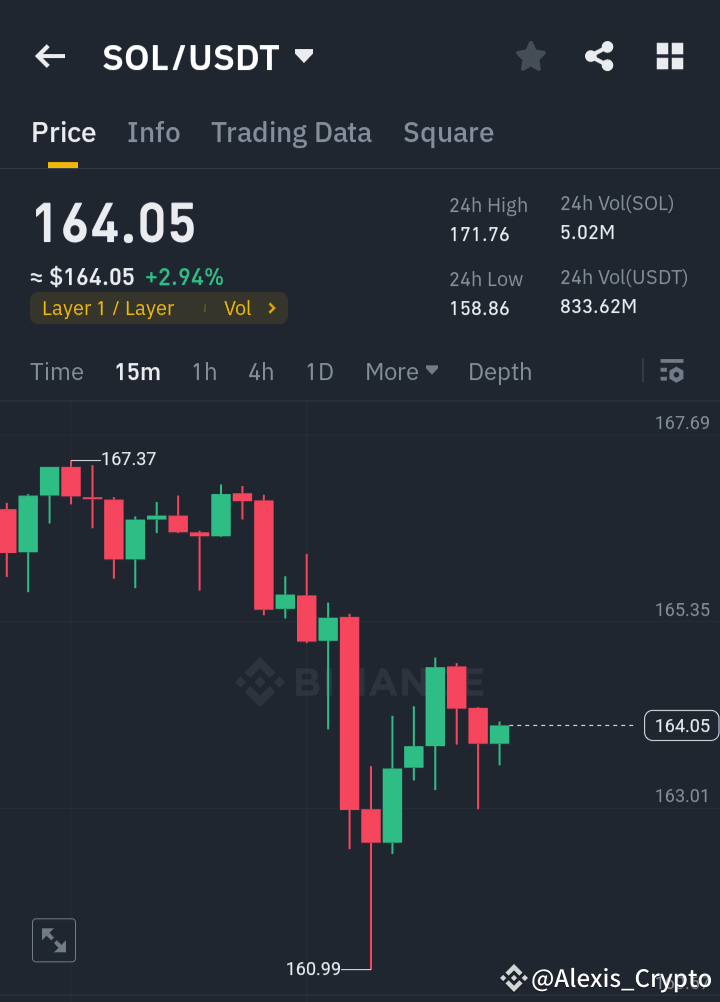The image size is (720, 1002).
Task: Click the grid layout icon top right
Action: tap(669, 56)
